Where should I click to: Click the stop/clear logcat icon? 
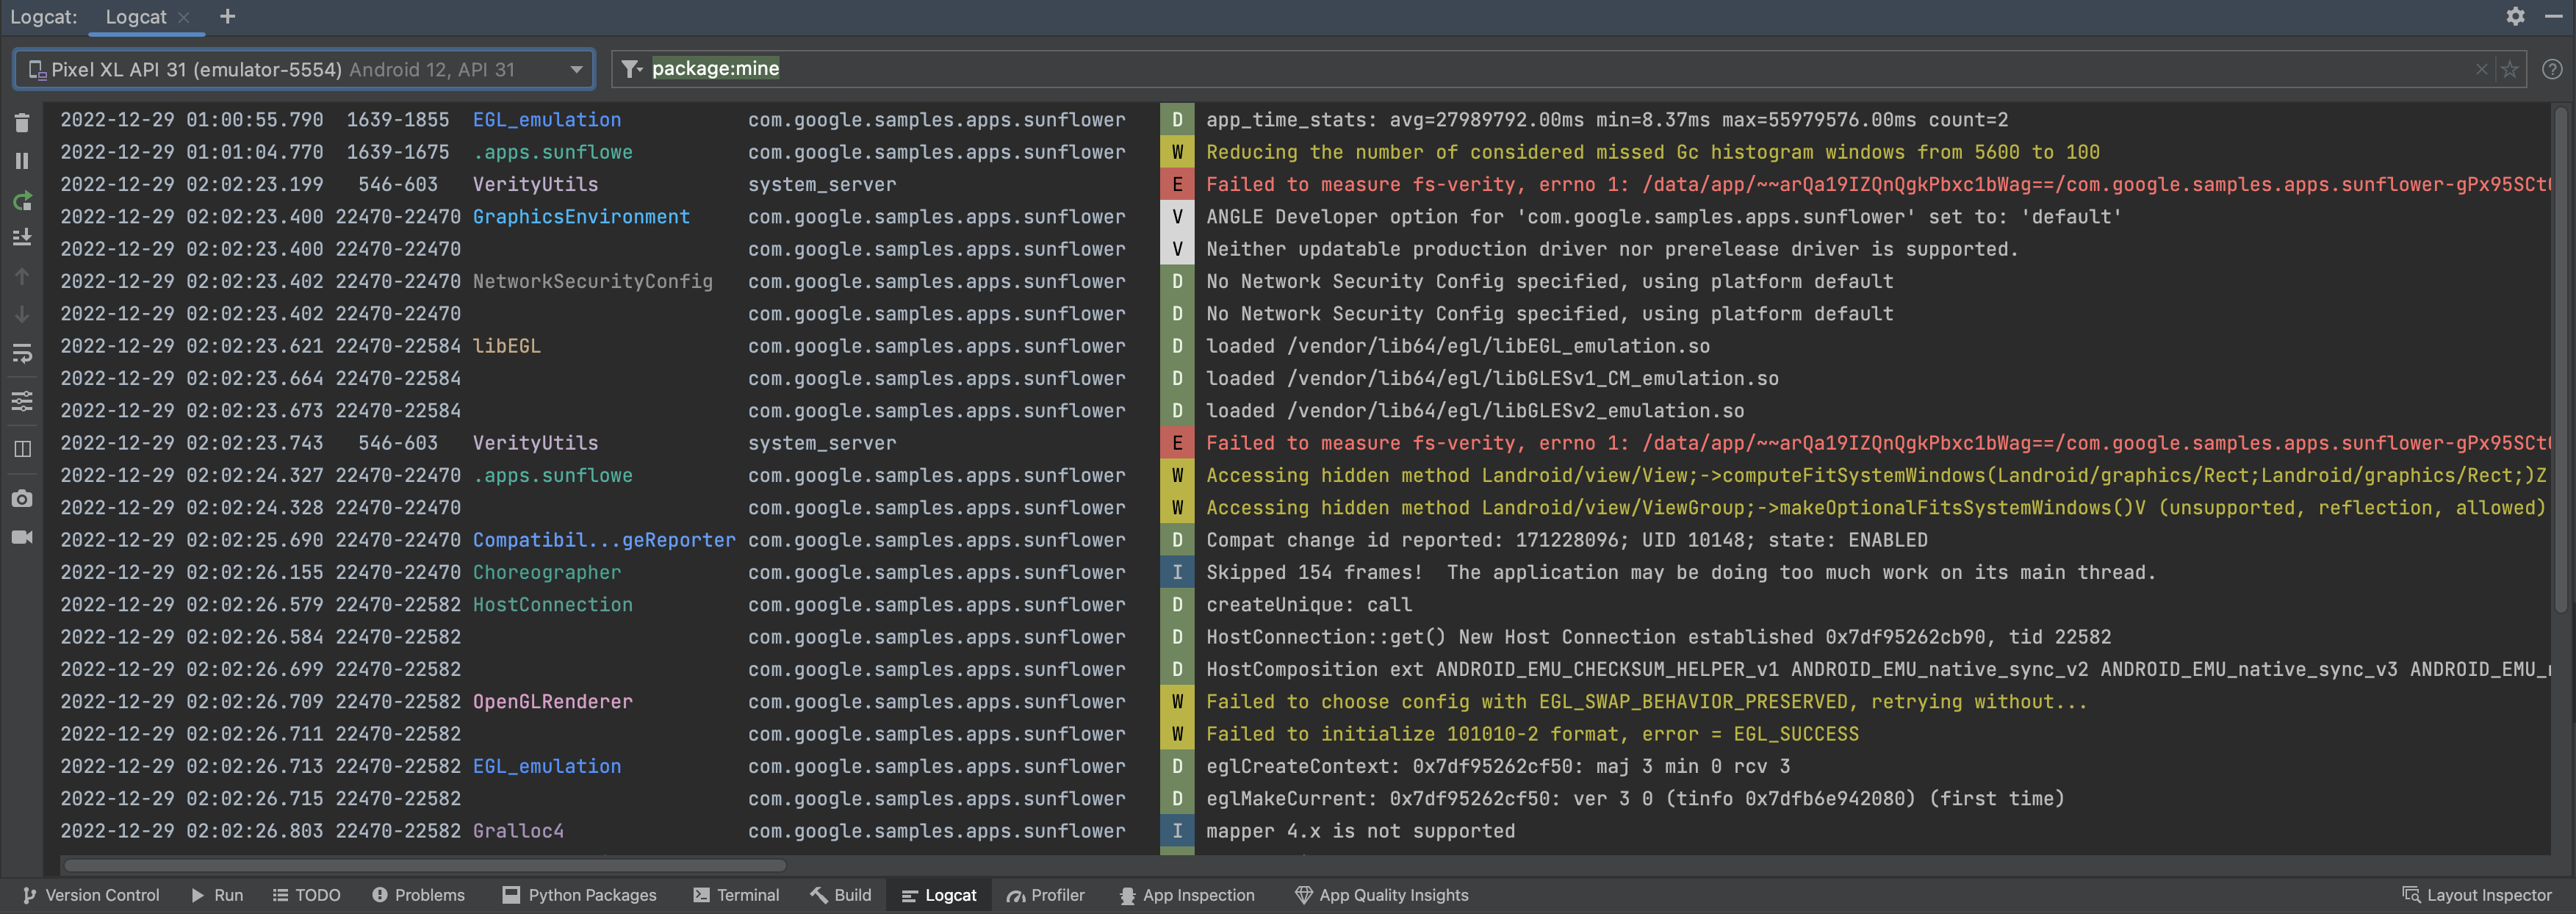pyautogui.click(x=21, y=120)
